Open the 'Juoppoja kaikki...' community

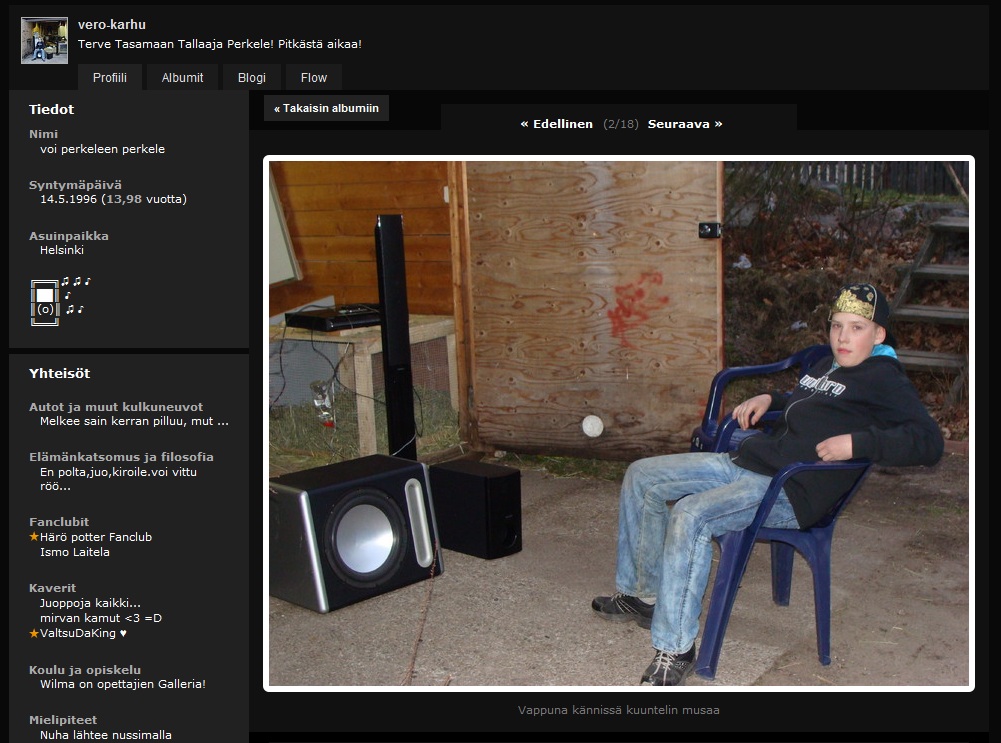(x=90, y=603)
